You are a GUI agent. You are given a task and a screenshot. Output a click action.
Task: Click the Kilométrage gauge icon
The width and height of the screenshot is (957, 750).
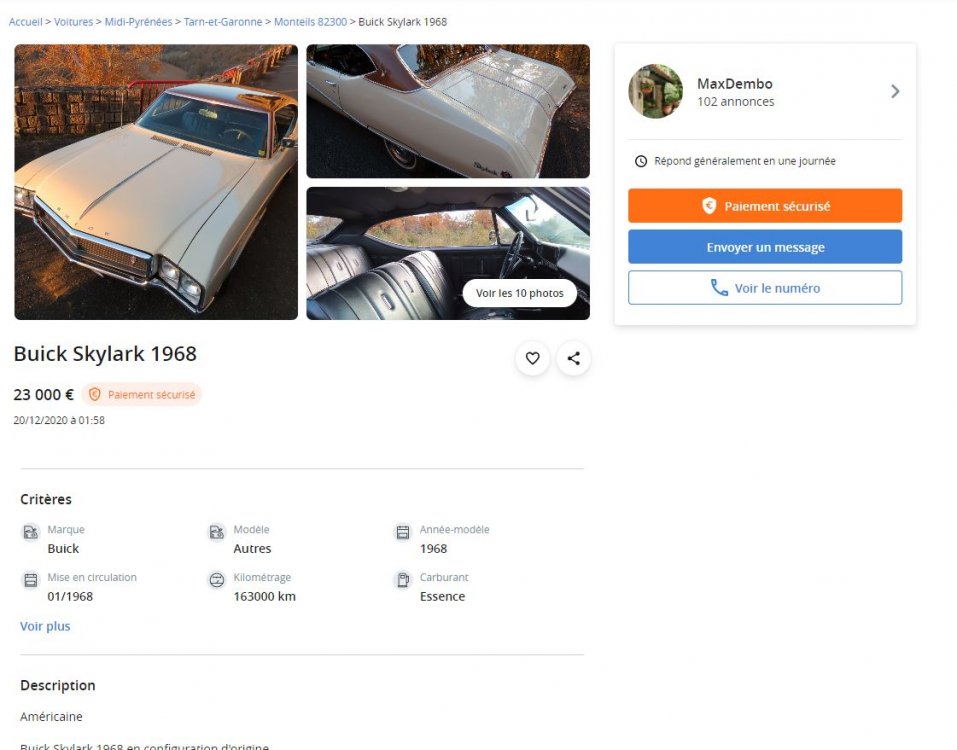pyautogui.click(x=217, y=580)
